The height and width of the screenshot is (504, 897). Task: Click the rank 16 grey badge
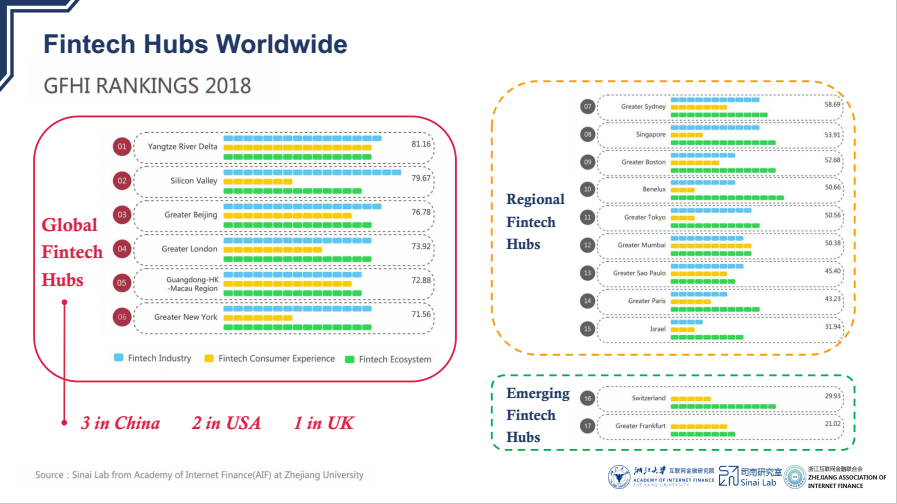tap(588, 398)
